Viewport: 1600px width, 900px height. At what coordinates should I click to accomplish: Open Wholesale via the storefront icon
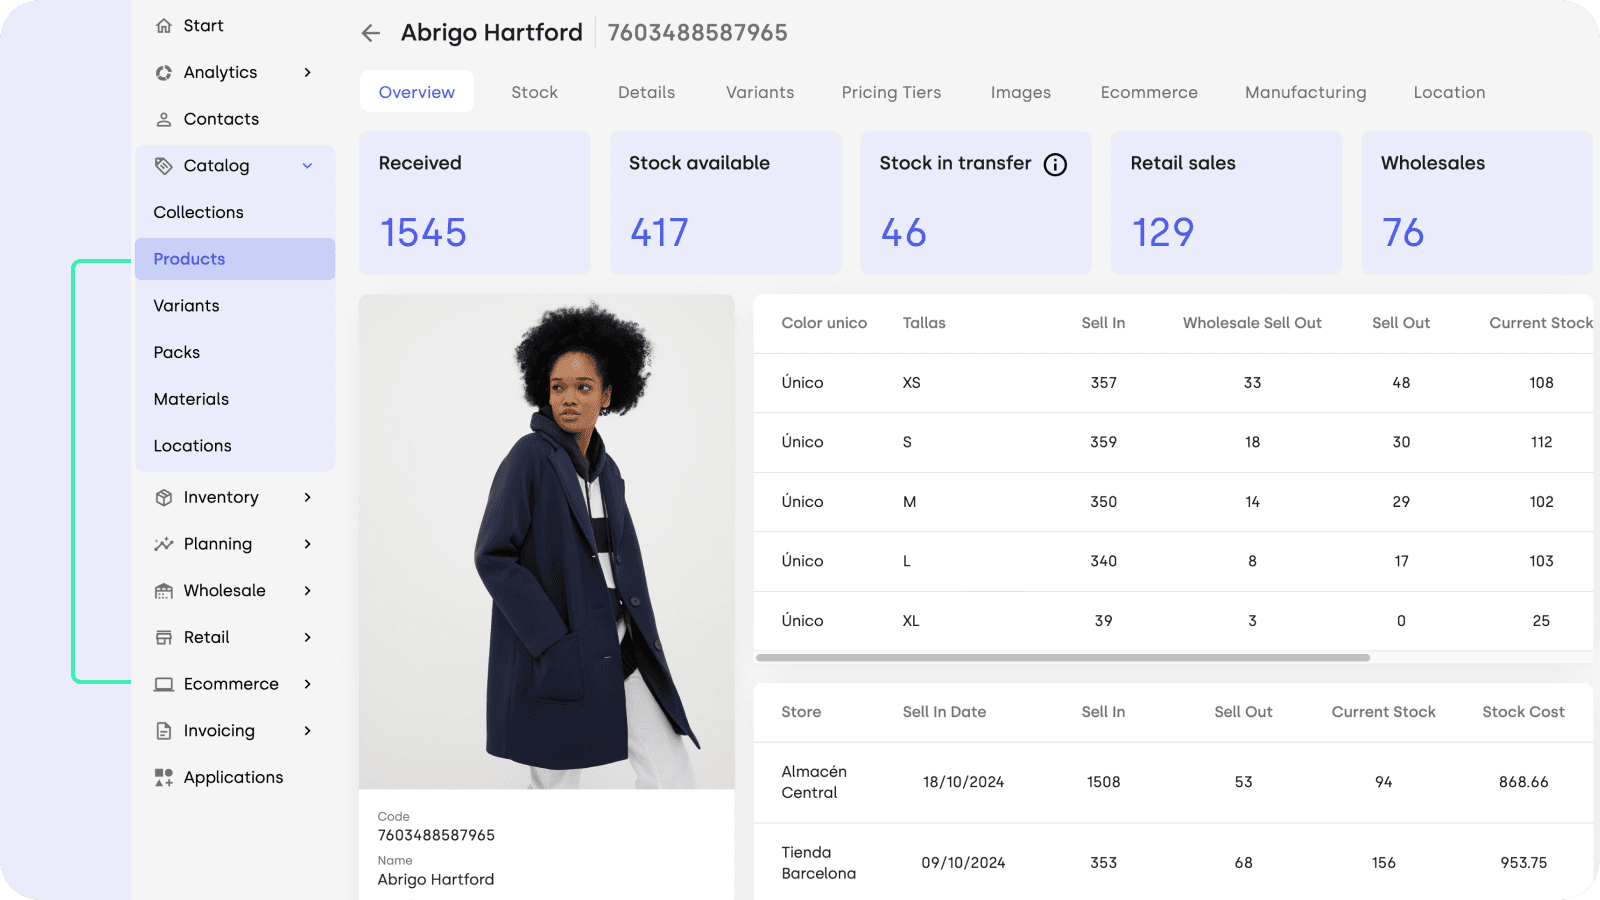pyautogui.click(x=163, y=590)
